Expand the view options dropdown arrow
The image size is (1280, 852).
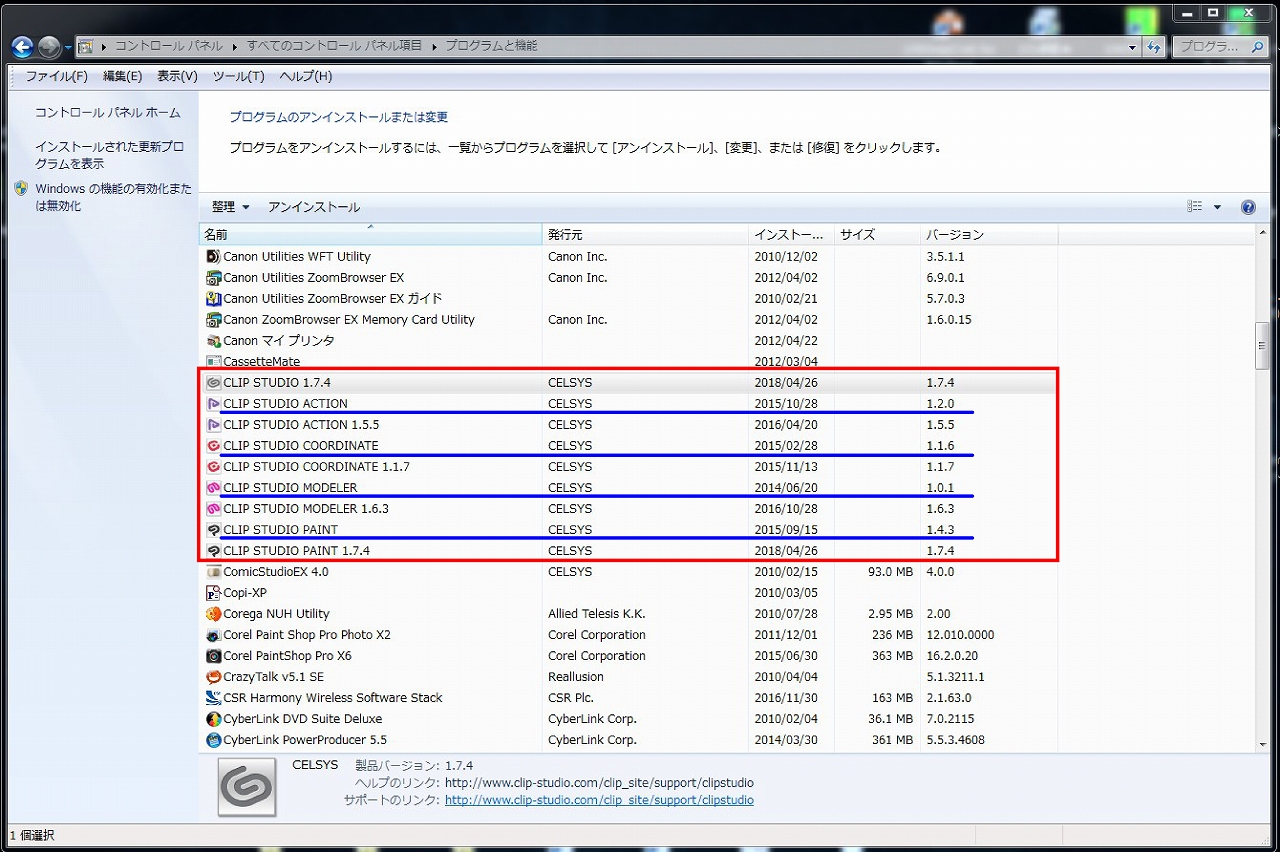1217,207
